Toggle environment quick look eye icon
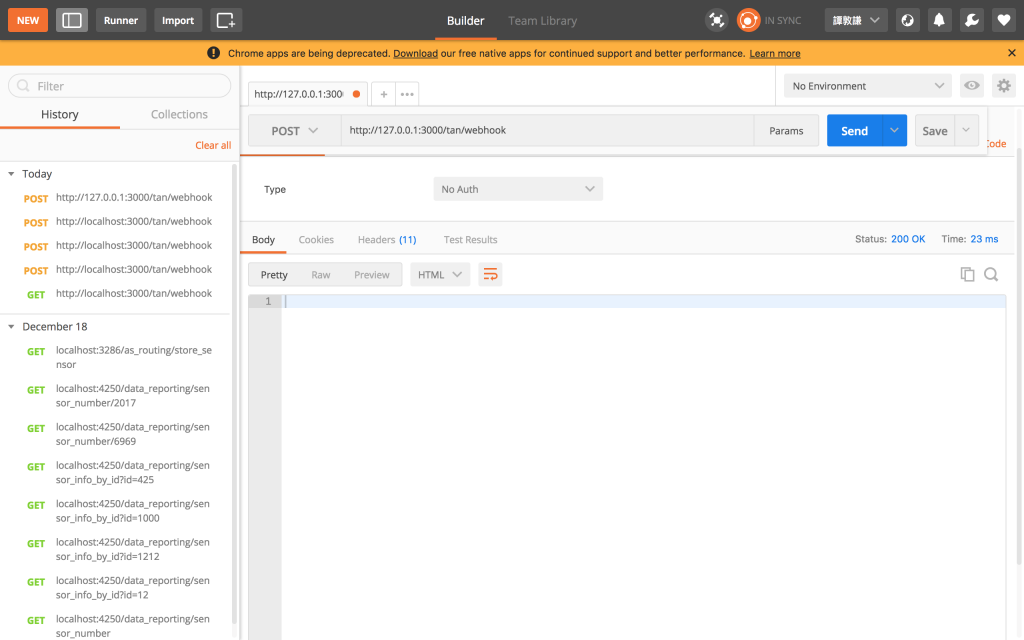The width and height of the screenshot is (1024, 640). click(x=972, y=86)
